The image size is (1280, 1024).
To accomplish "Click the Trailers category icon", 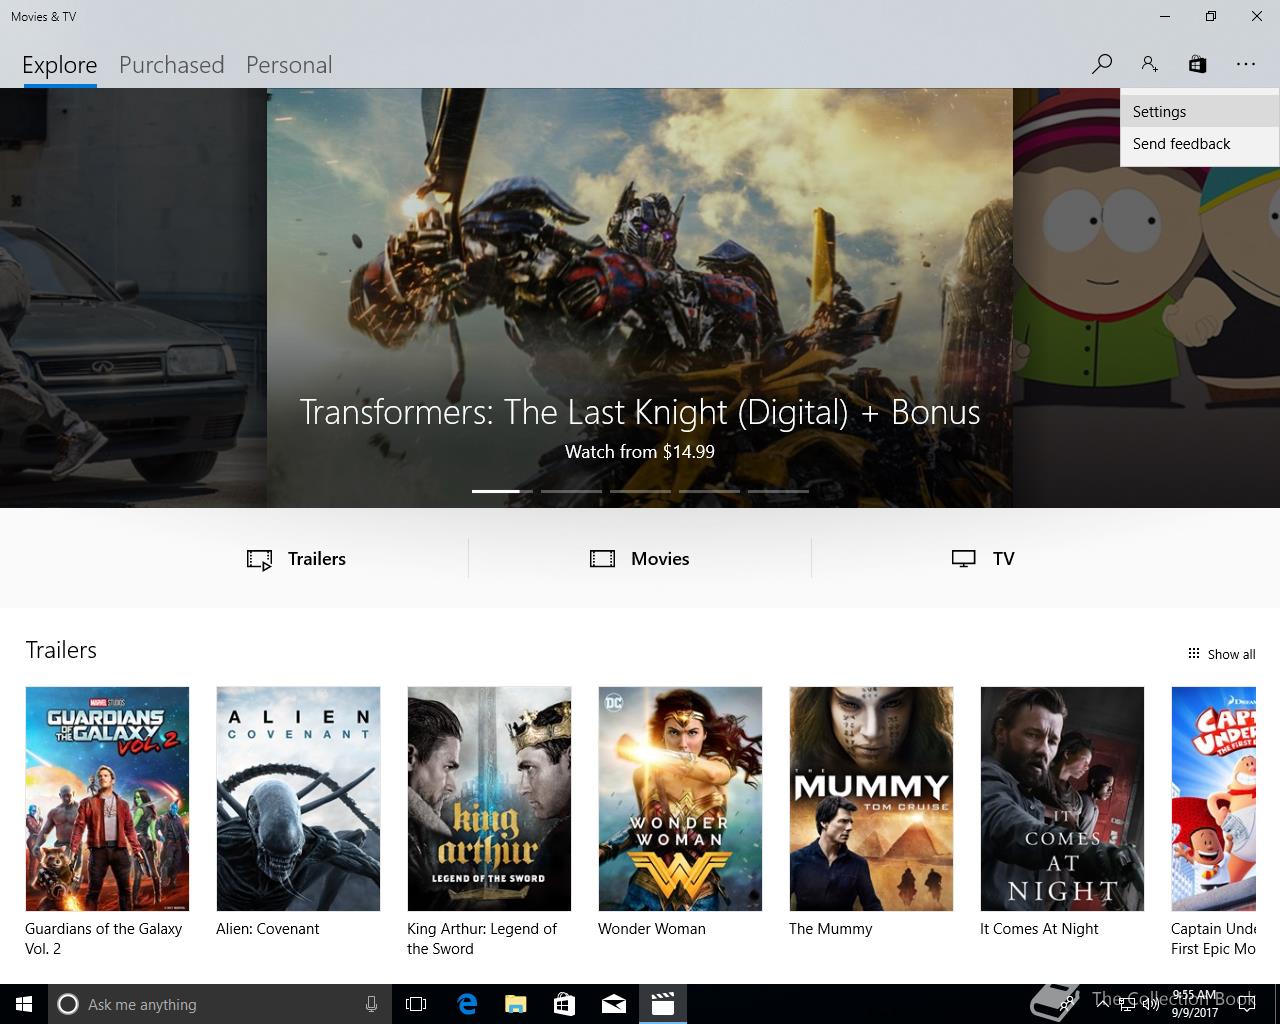I will click(259, 559).
